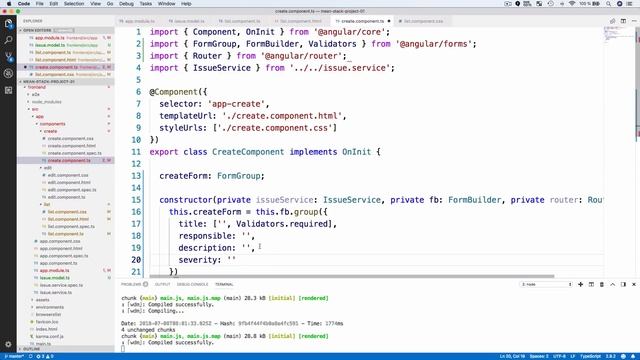Open the Apple menu
The height and width of the screenshot is (360, 640).
point(9,4)
